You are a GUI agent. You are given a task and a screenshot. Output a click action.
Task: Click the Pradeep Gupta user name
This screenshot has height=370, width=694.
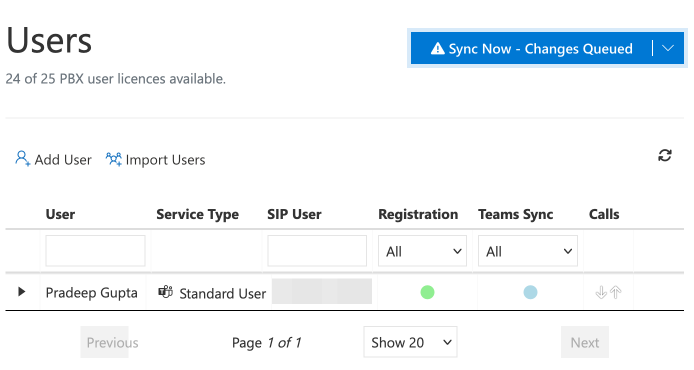click(x=92, y=293)
